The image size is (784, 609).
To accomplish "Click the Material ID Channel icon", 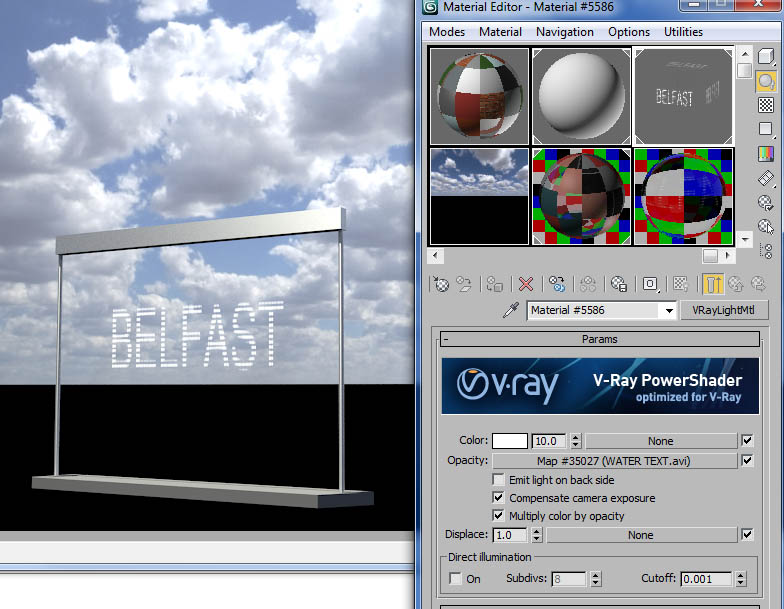I will [650, 284].
